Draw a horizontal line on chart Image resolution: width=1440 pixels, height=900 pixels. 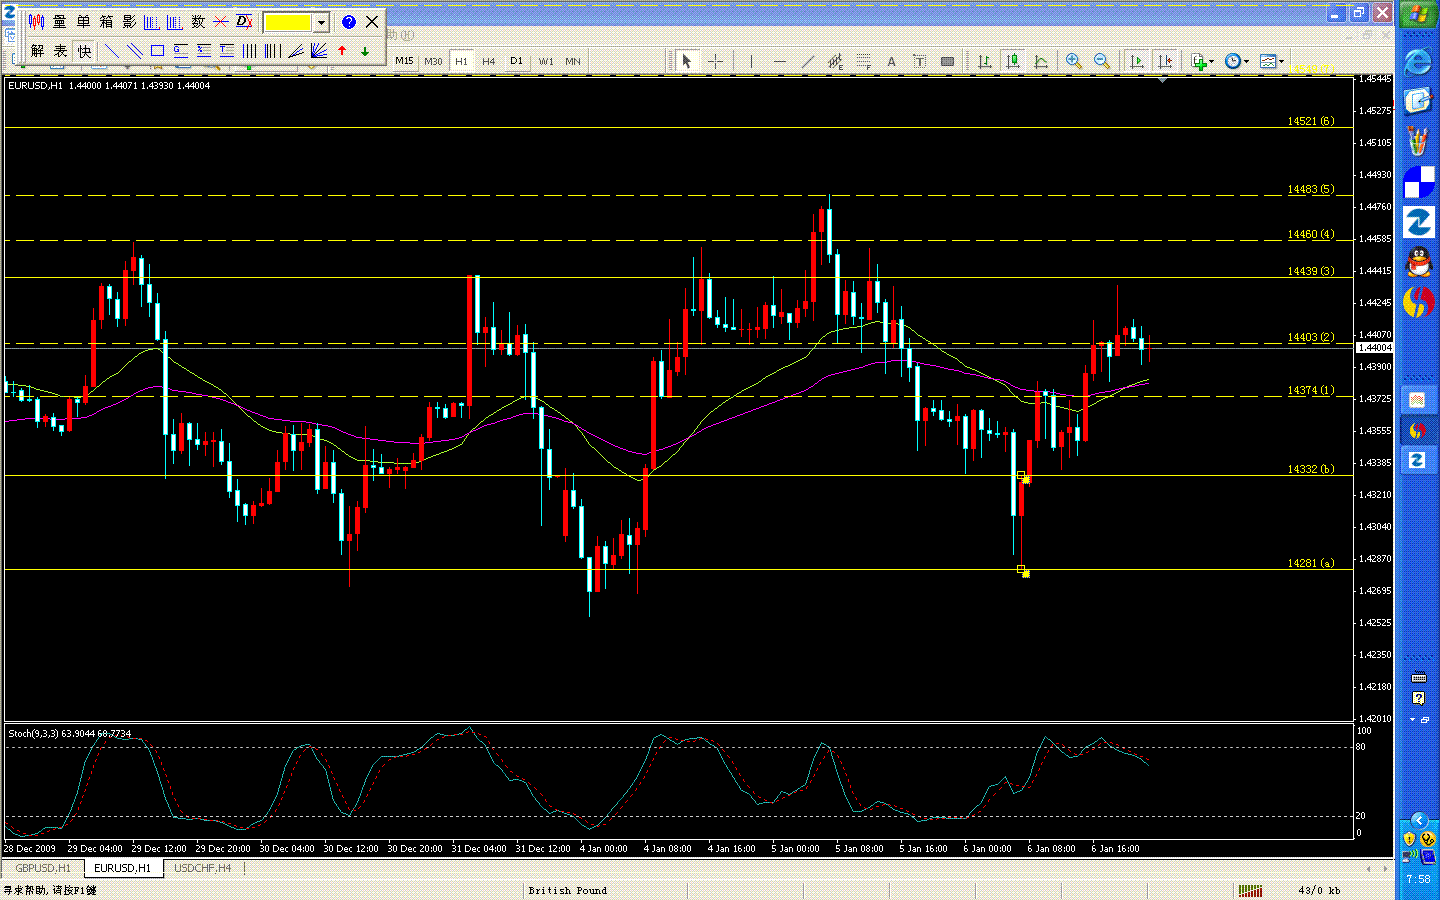(780, 61)
